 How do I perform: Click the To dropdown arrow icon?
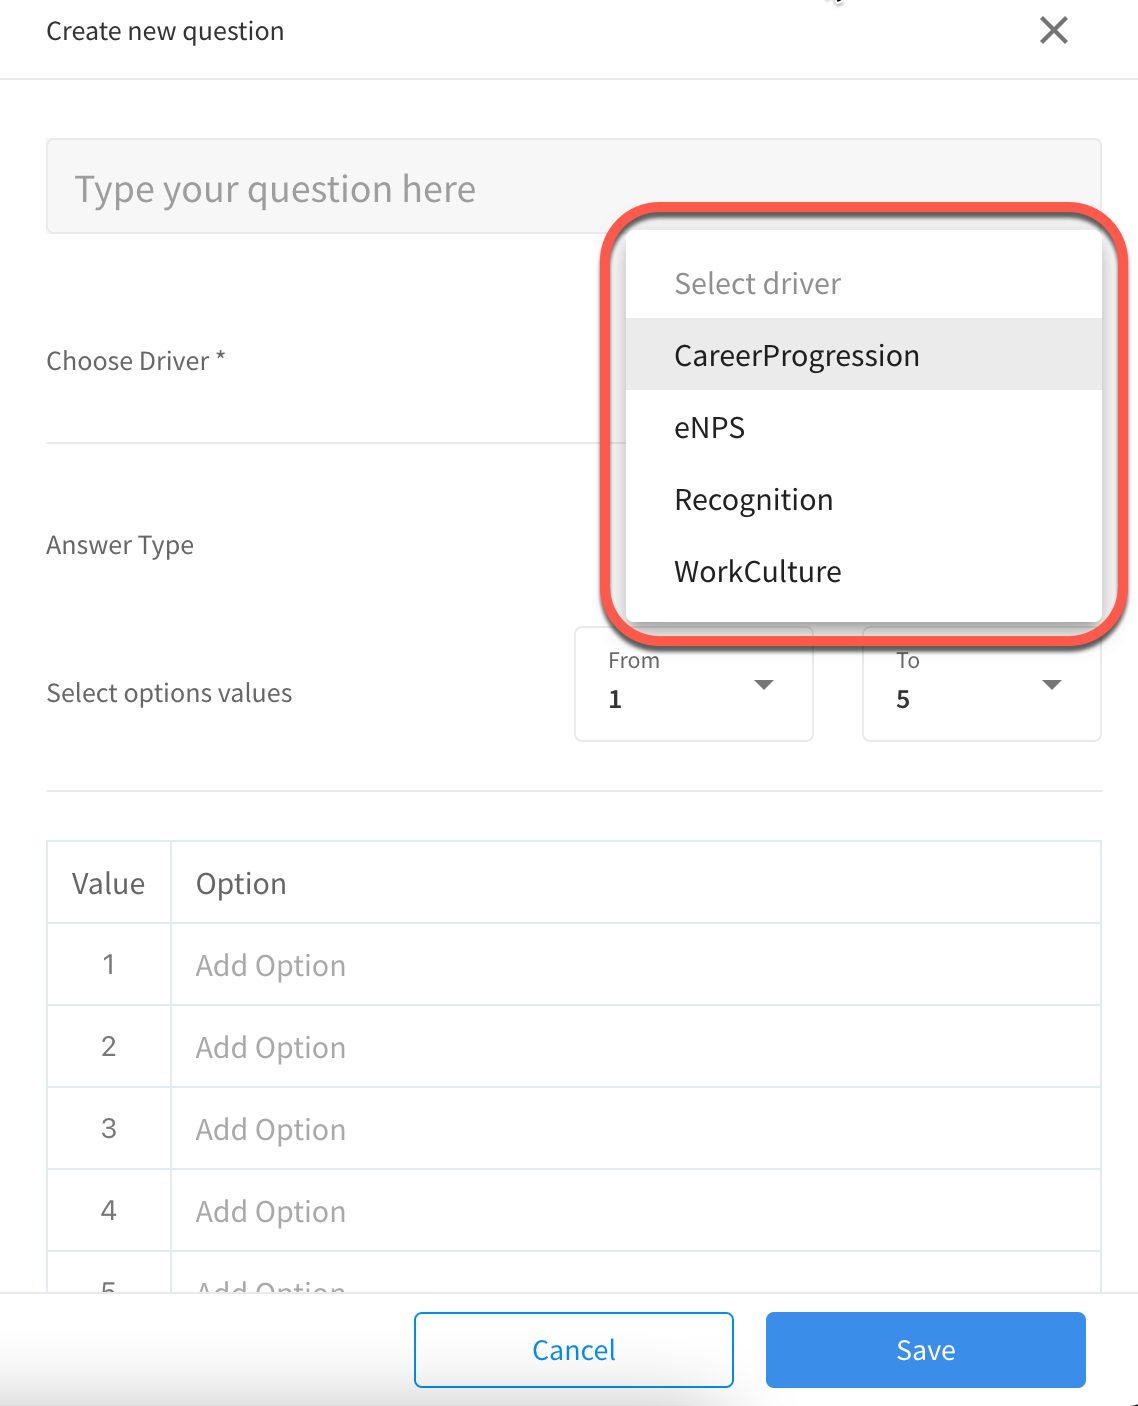click(x=1051, y=685)
